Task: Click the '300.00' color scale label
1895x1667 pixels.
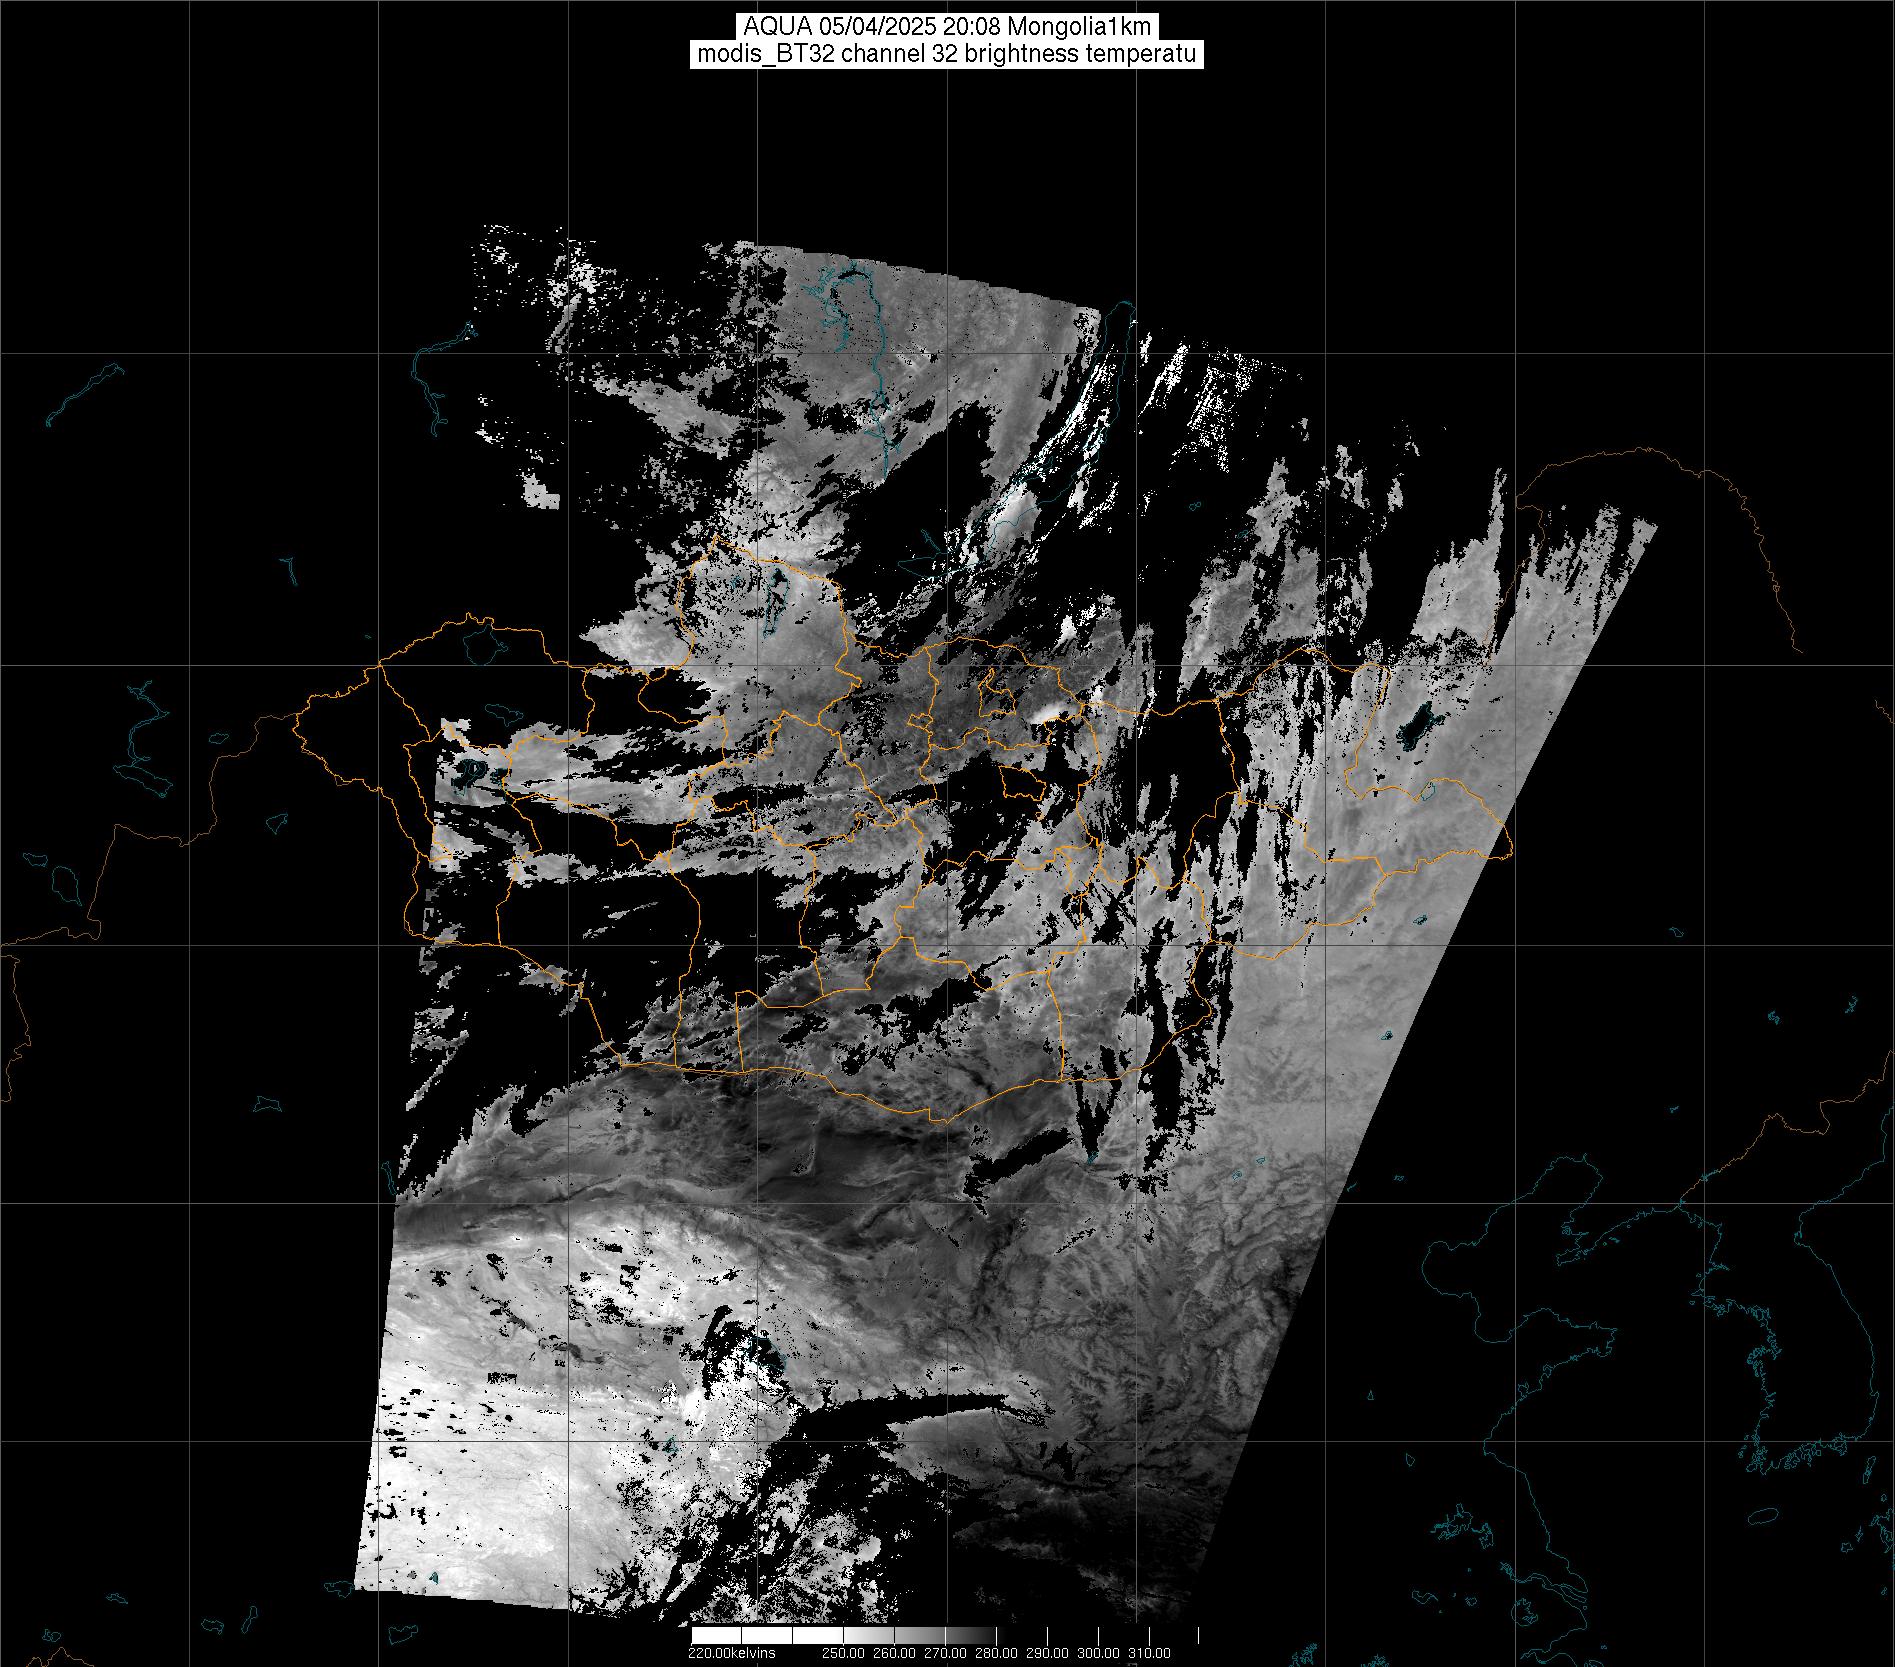Action: pos(1098,1653)
